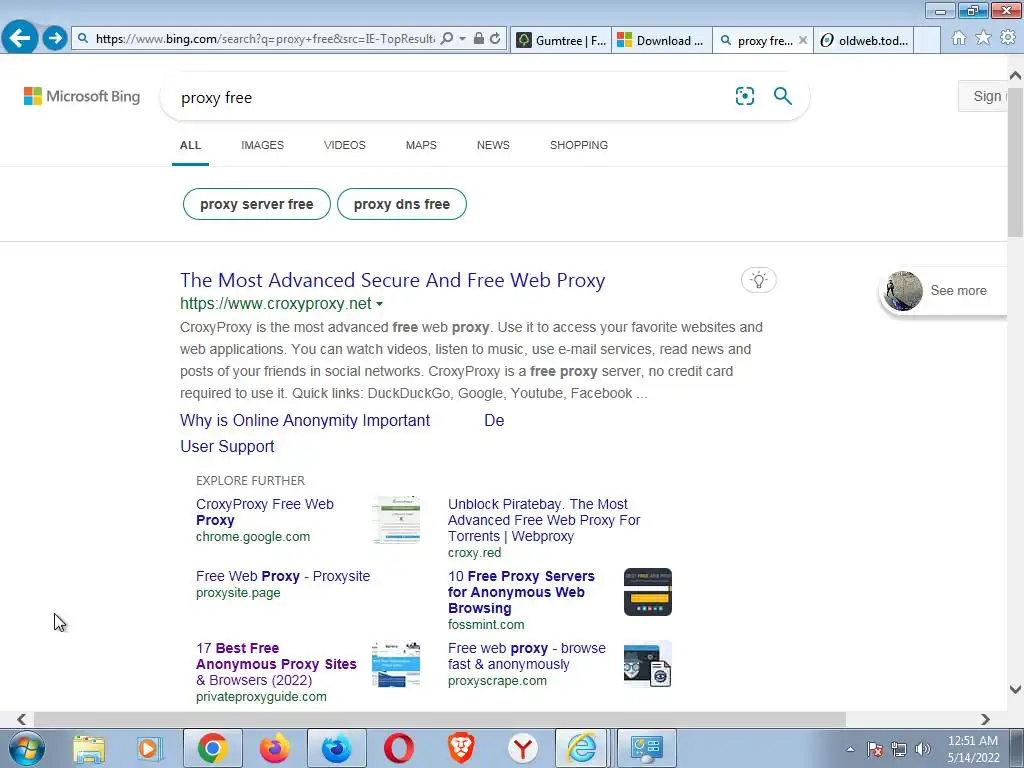View the security lock icon in address bar

pos(479,39)
